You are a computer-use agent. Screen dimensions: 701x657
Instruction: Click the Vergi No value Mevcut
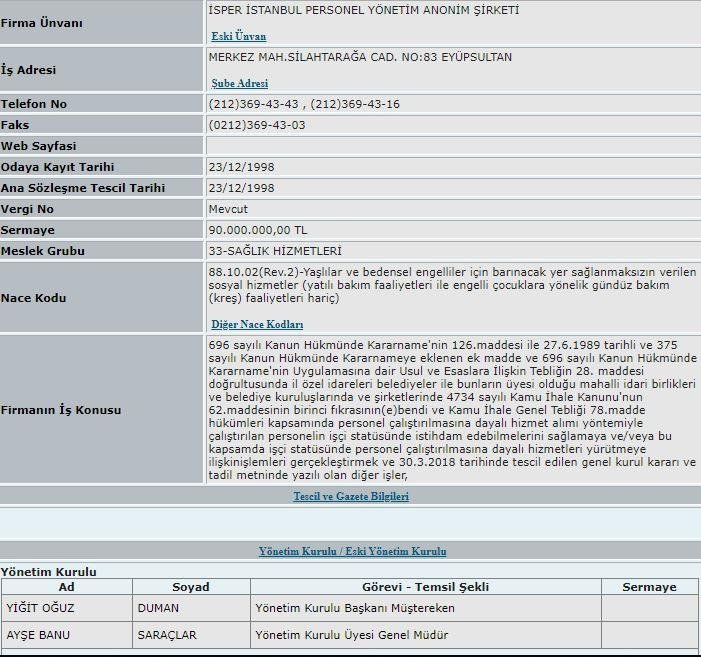point(229,209)
